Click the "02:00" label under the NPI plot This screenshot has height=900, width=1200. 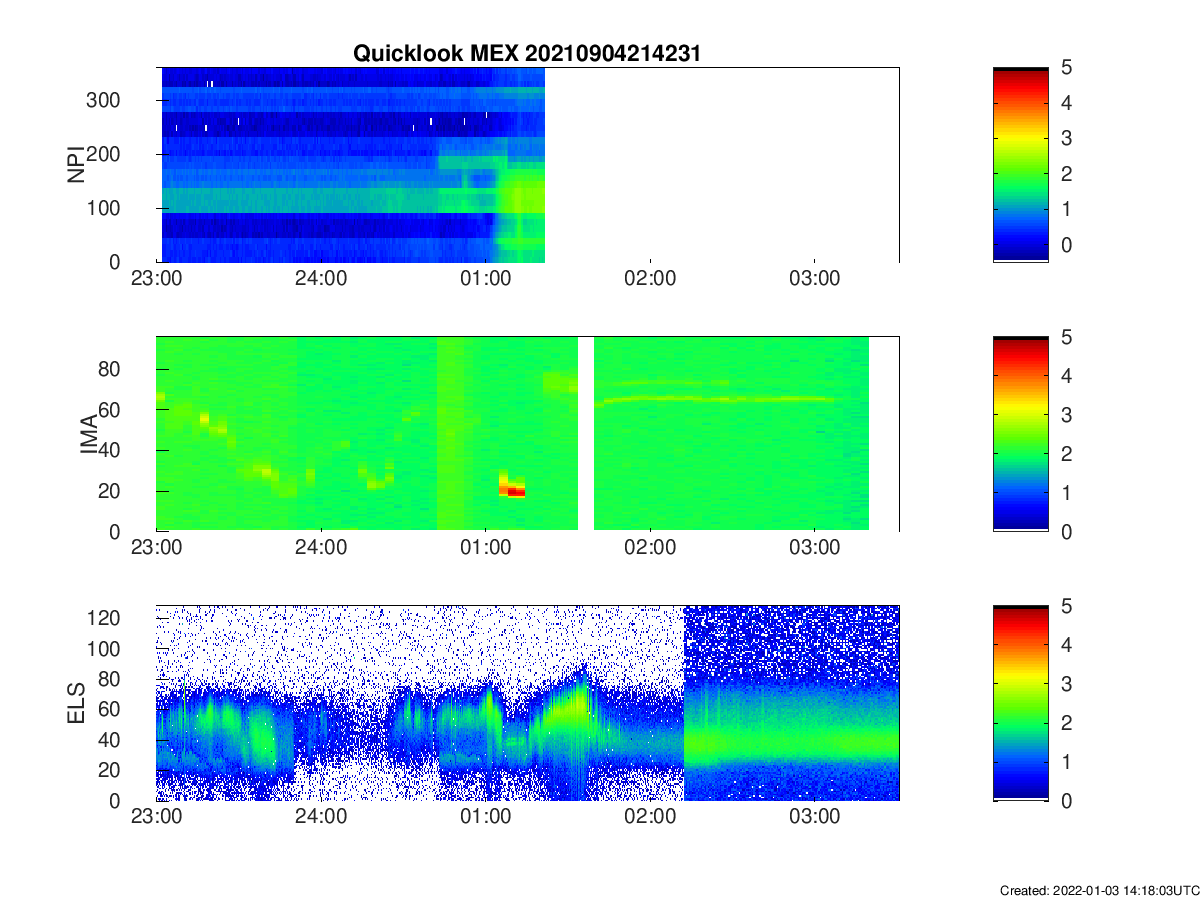click(x=650, y=278)
